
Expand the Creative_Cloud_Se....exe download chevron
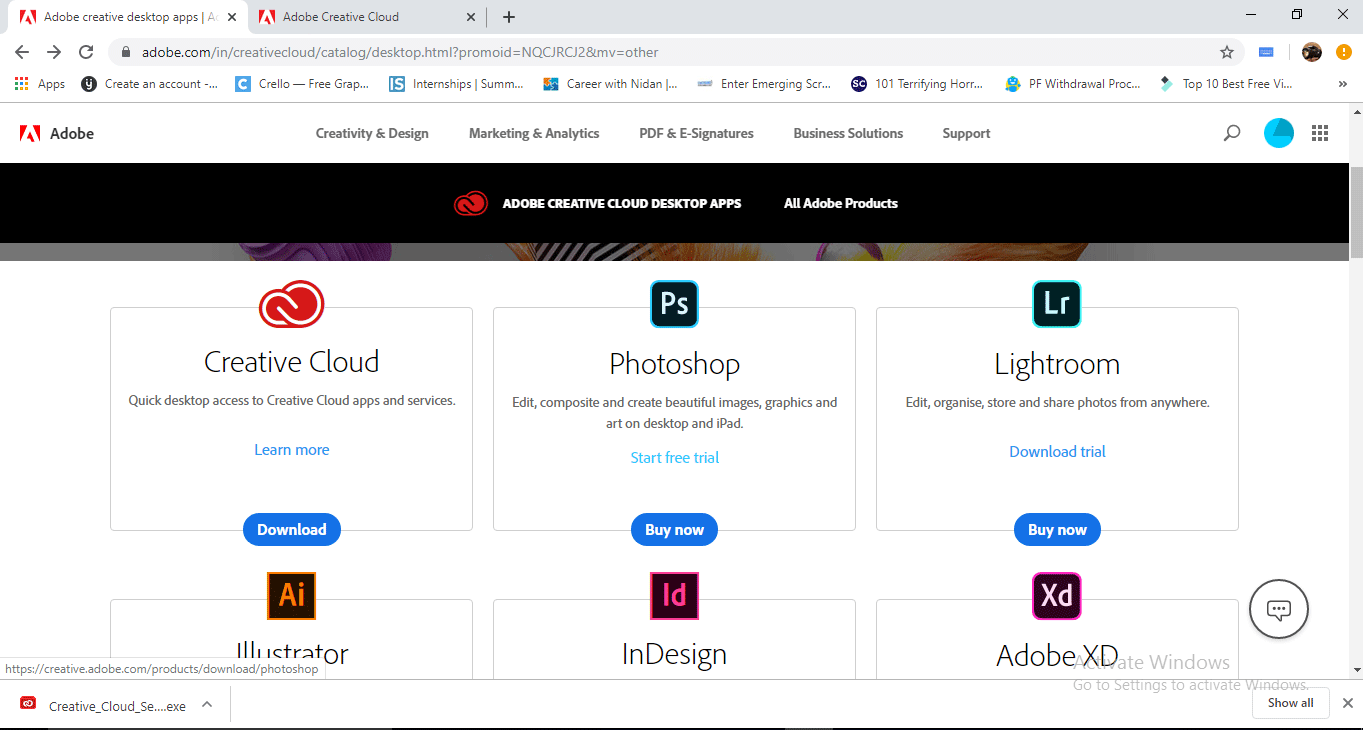click(x=207, y=703)
